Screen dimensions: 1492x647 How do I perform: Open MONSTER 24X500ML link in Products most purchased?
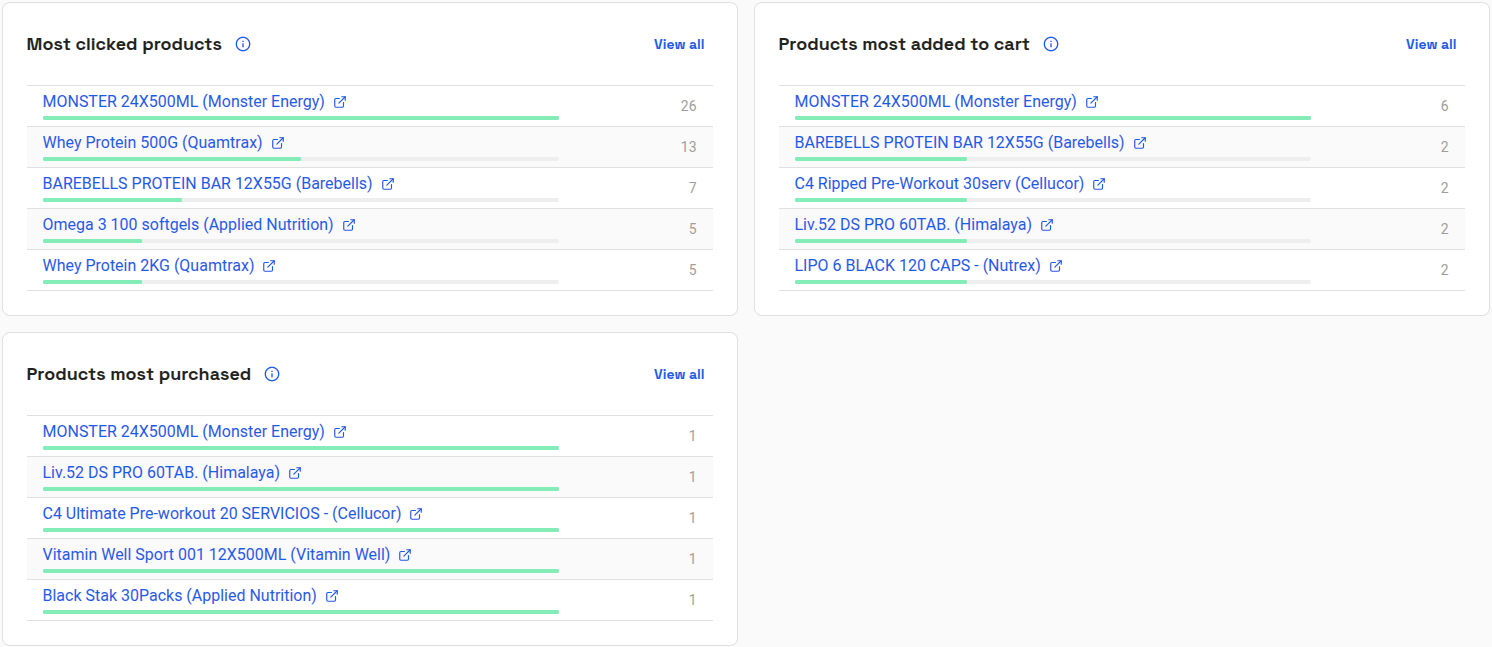pyautogui.click(x=184, y=431)
